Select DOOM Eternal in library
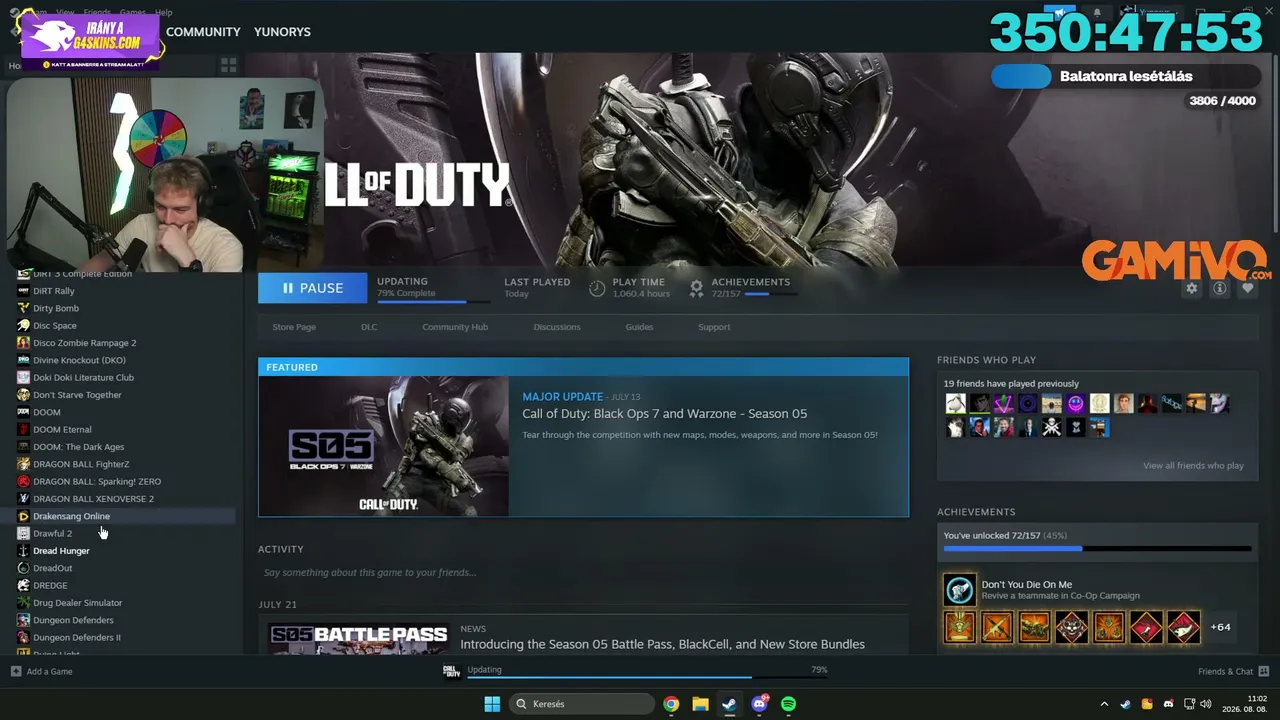The height and width of the screenshot is (720, 1280). click(x=62, y=429)
